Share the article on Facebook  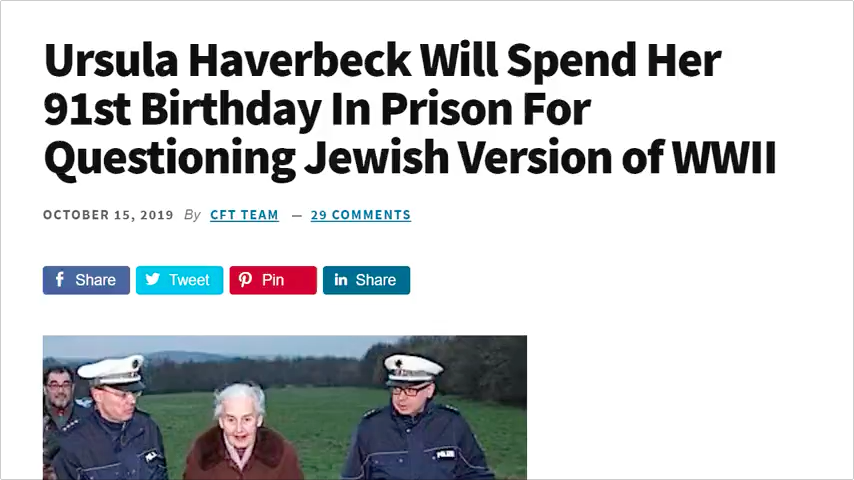point(86,280)
